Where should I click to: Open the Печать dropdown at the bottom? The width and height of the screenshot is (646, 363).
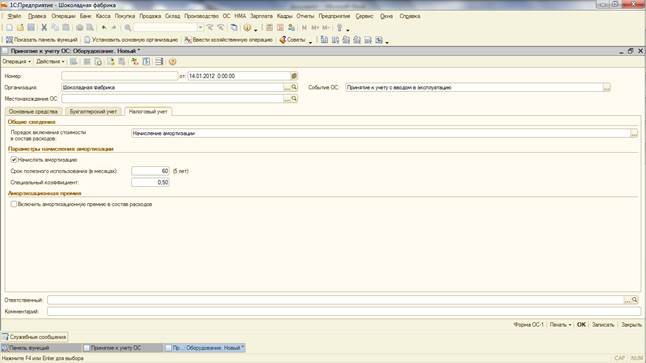click(x=560, y=325)
